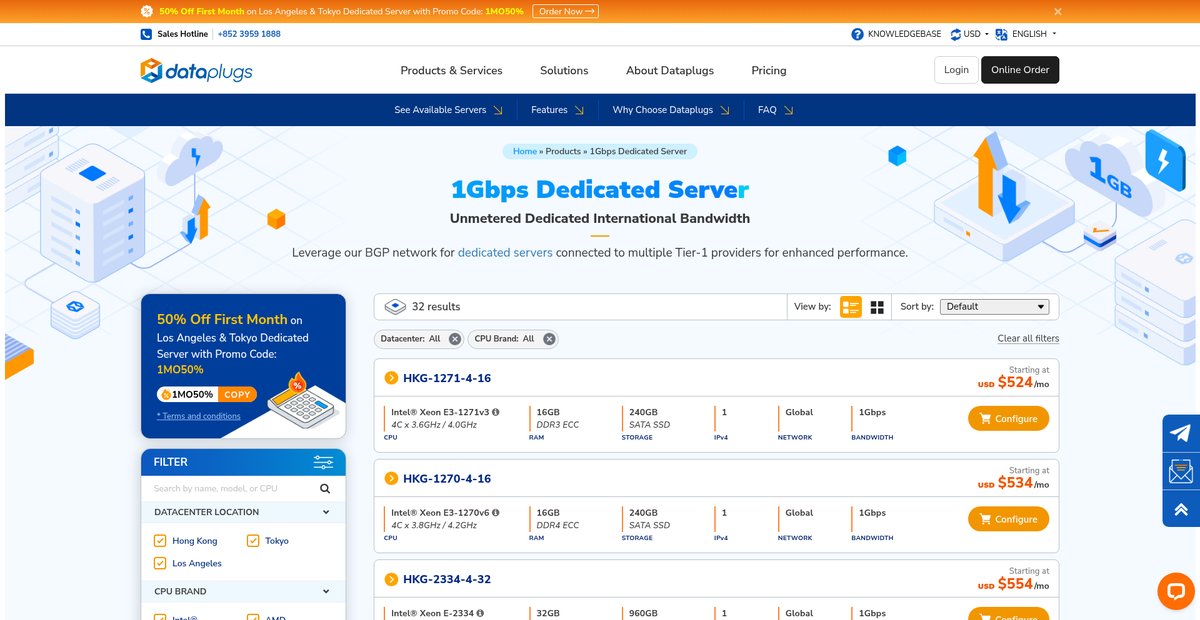The width and height of the screenshot is (1200, 620).
Task: Open Products & Services menu
Action: 451,71
